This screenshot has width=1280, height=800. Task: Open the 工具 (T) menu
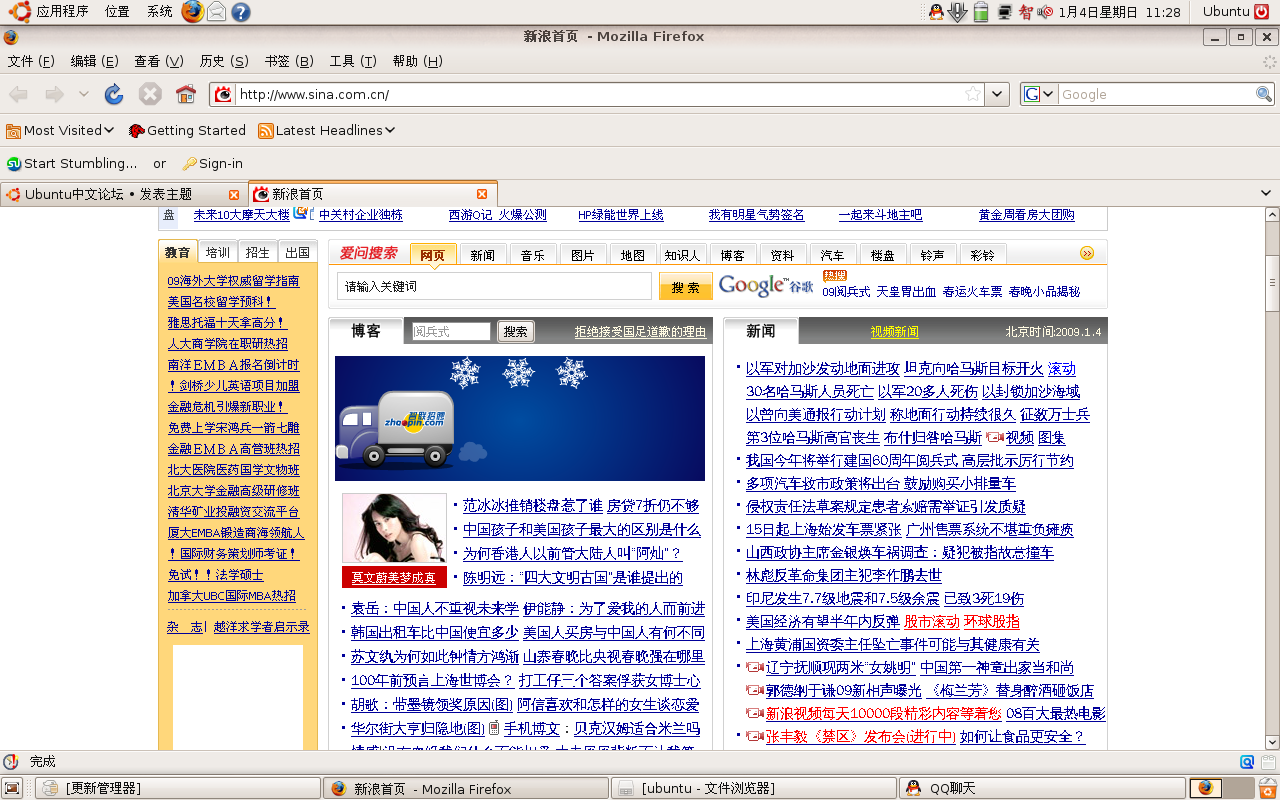point(353,61)
